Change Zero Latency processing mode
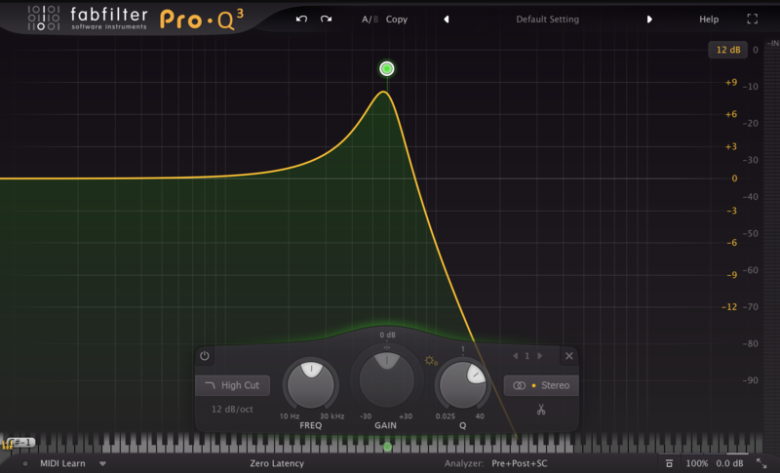The height and width of the screenshot is (473, 780). (277, 464)
